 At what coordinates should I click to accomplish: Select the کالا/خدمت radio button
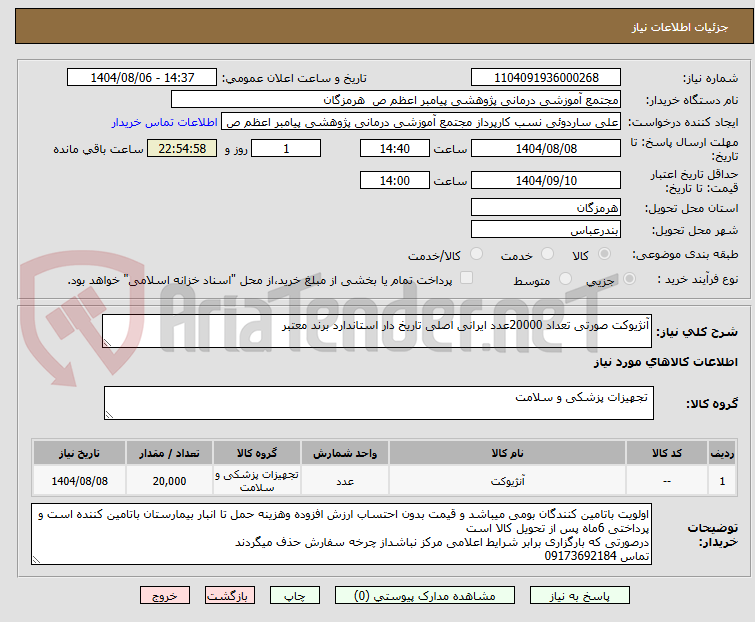click(476, 254)
